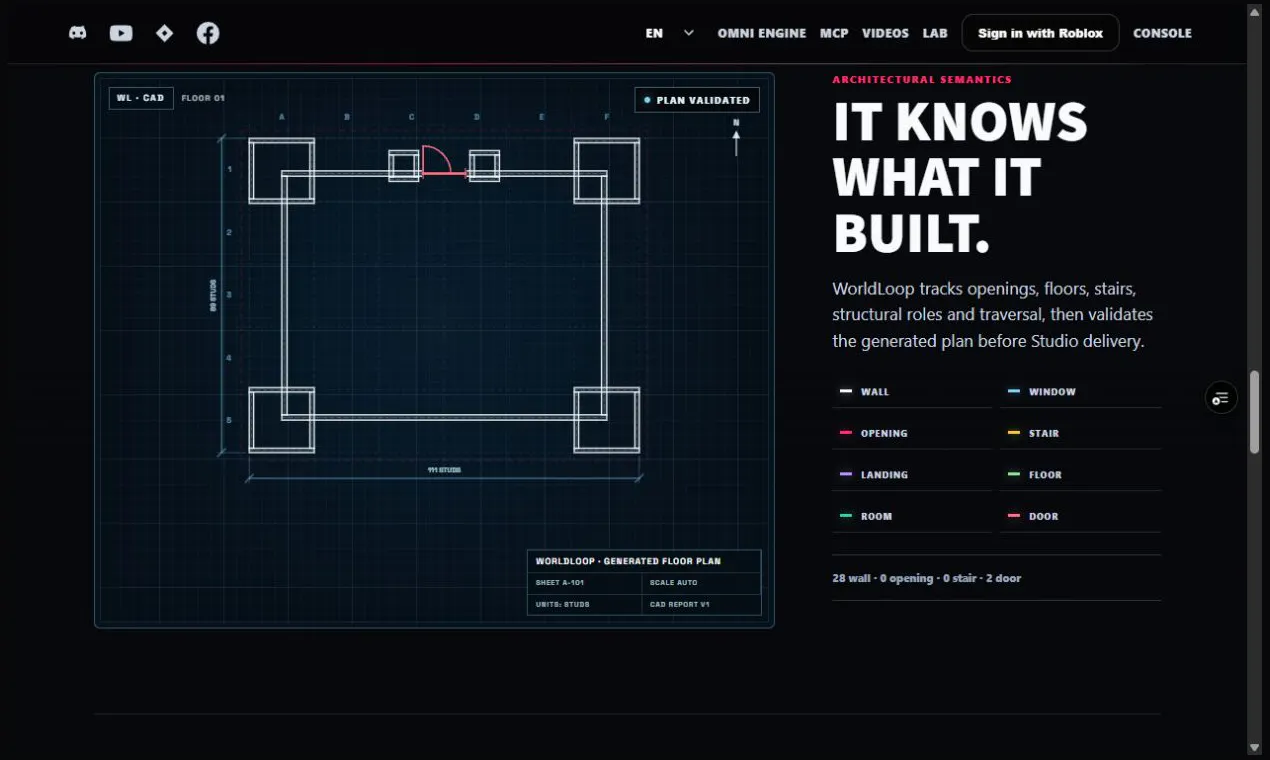Click the 'UNITS: STUDS' cell

[585, 604]
